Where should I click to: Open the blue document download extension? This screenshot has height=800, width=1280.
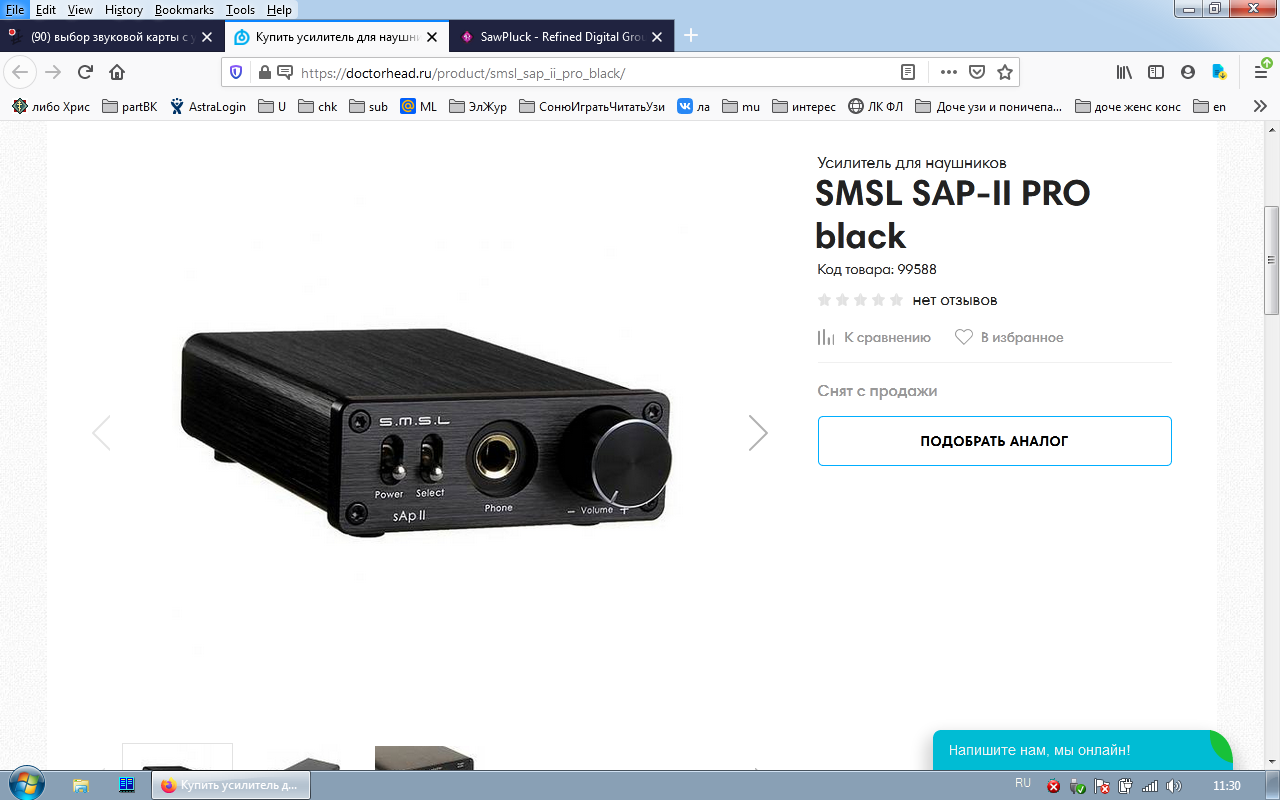pyautogui.click(x=1219, y=72)
